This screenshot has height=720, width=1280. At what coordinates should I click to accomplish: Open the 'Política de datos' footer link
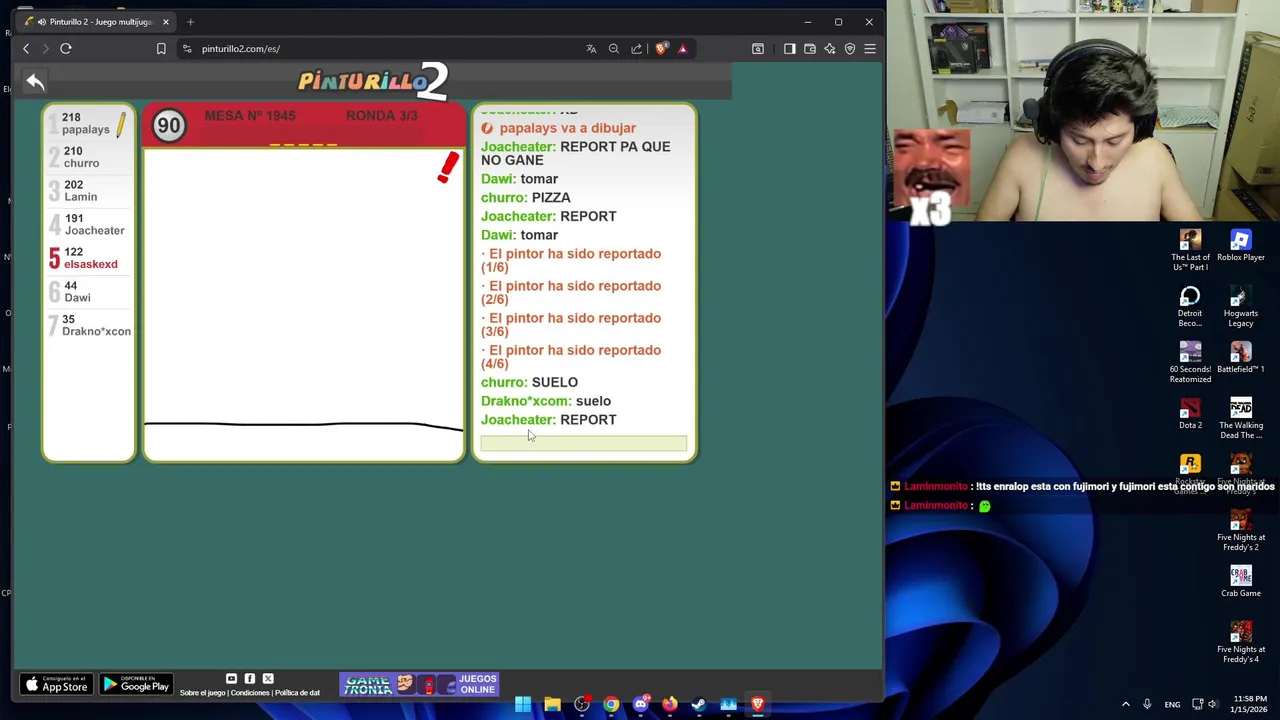pos(297,693)
